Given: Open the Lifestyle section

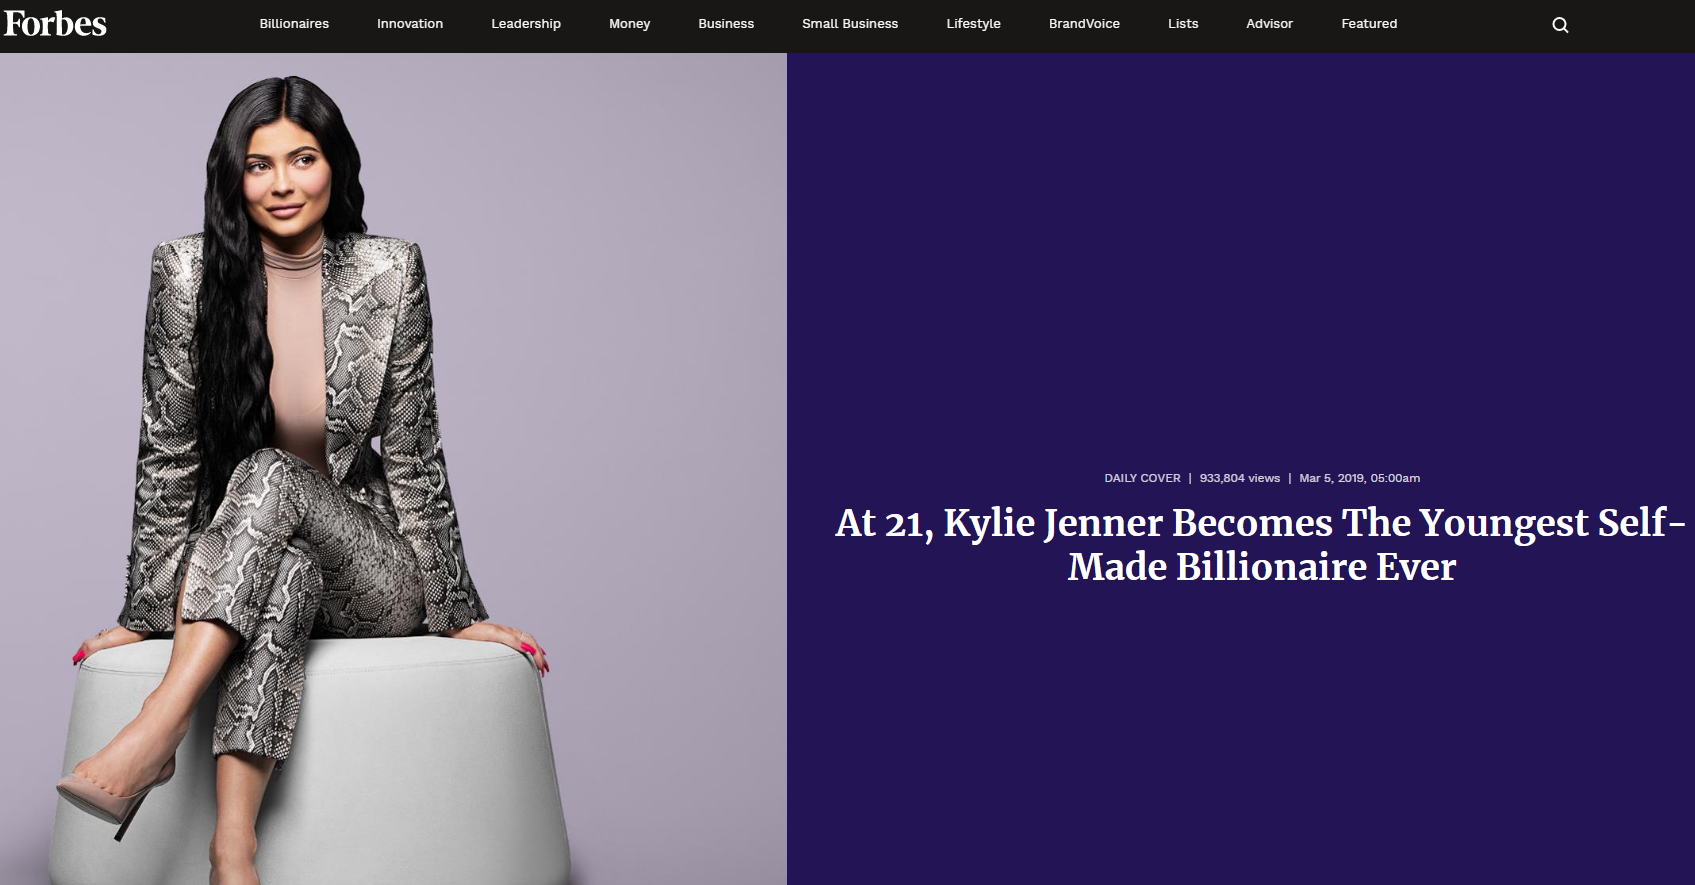Looking at the screenshot, I should [974, 24].
